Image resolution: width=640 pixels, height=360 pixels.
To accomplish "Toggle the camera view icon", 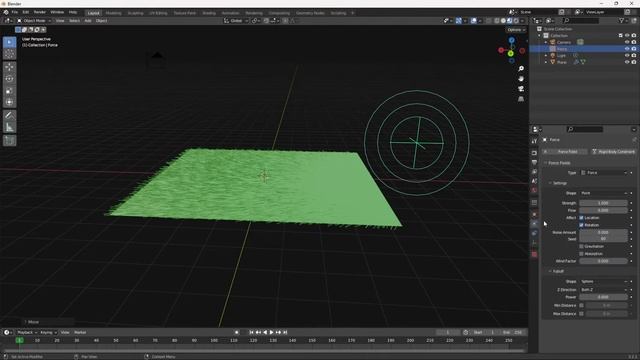I will point(521,89).
